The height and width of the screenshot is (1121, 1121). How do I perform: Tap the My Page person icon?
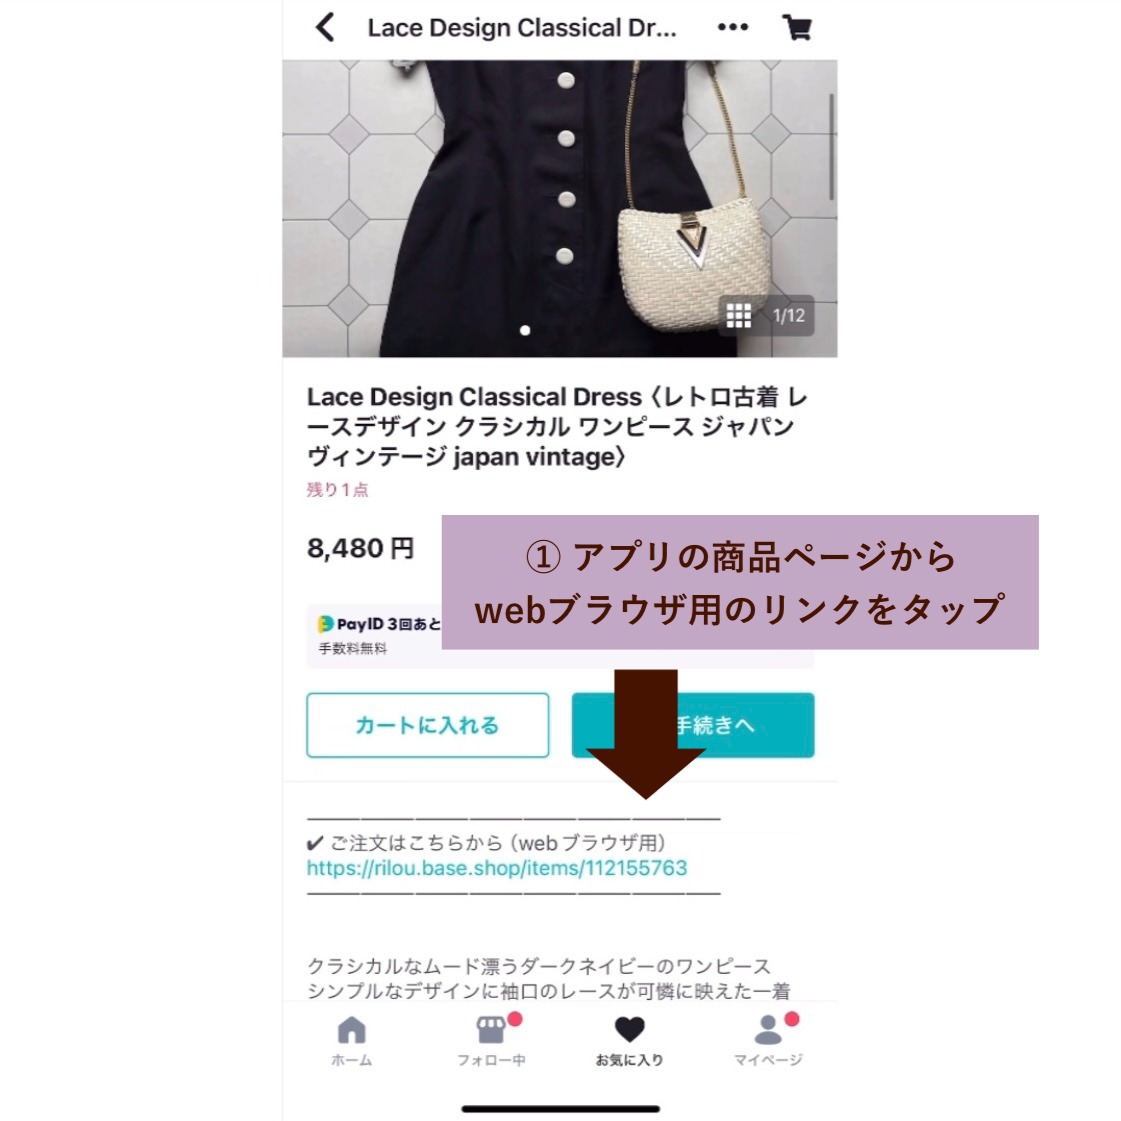click(768, 1030)
